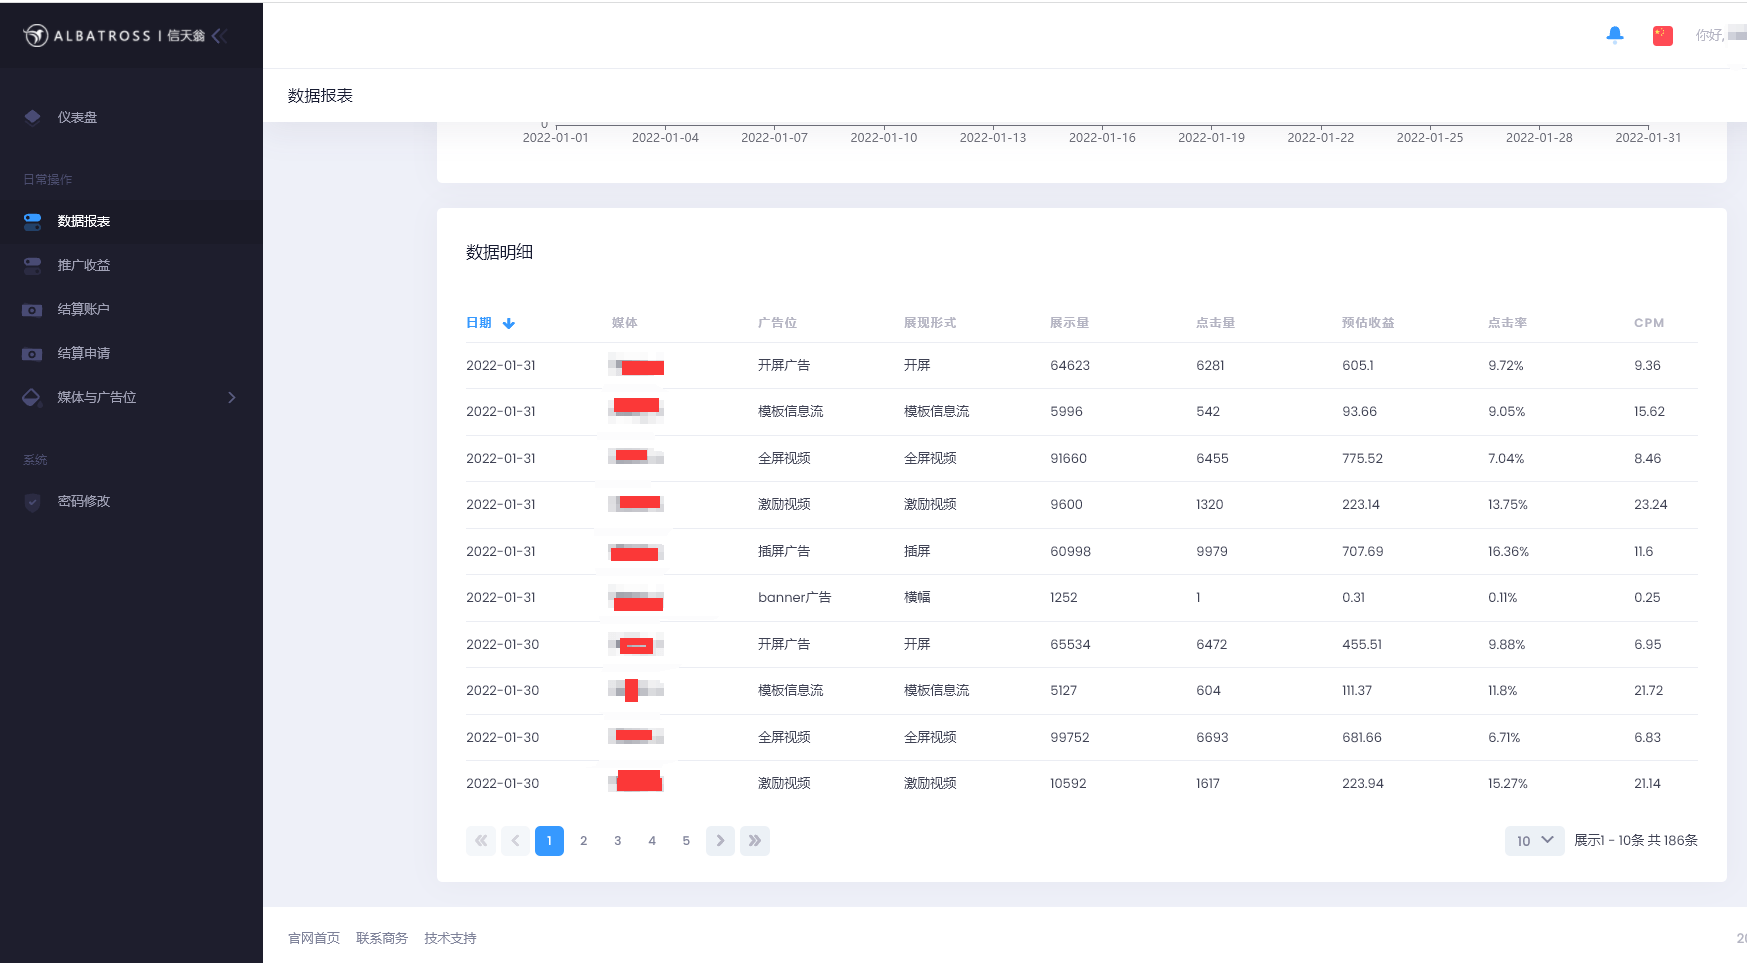Expand the 媒体与广告位 submenu chevron
The height and width of the screenshot is (963, 1747).
tap(232, 397)
